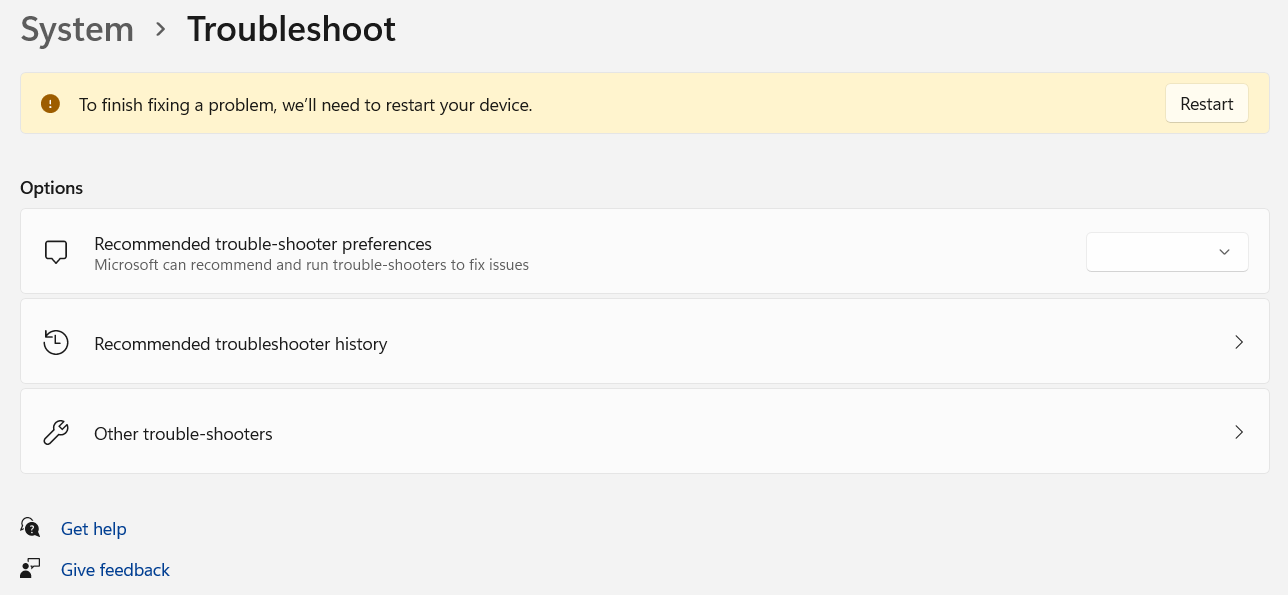This screenshot has width=1288, height=595.
Task: Click the Give feedback person icon
Action: pyautogui.click(x=30, y=569)
